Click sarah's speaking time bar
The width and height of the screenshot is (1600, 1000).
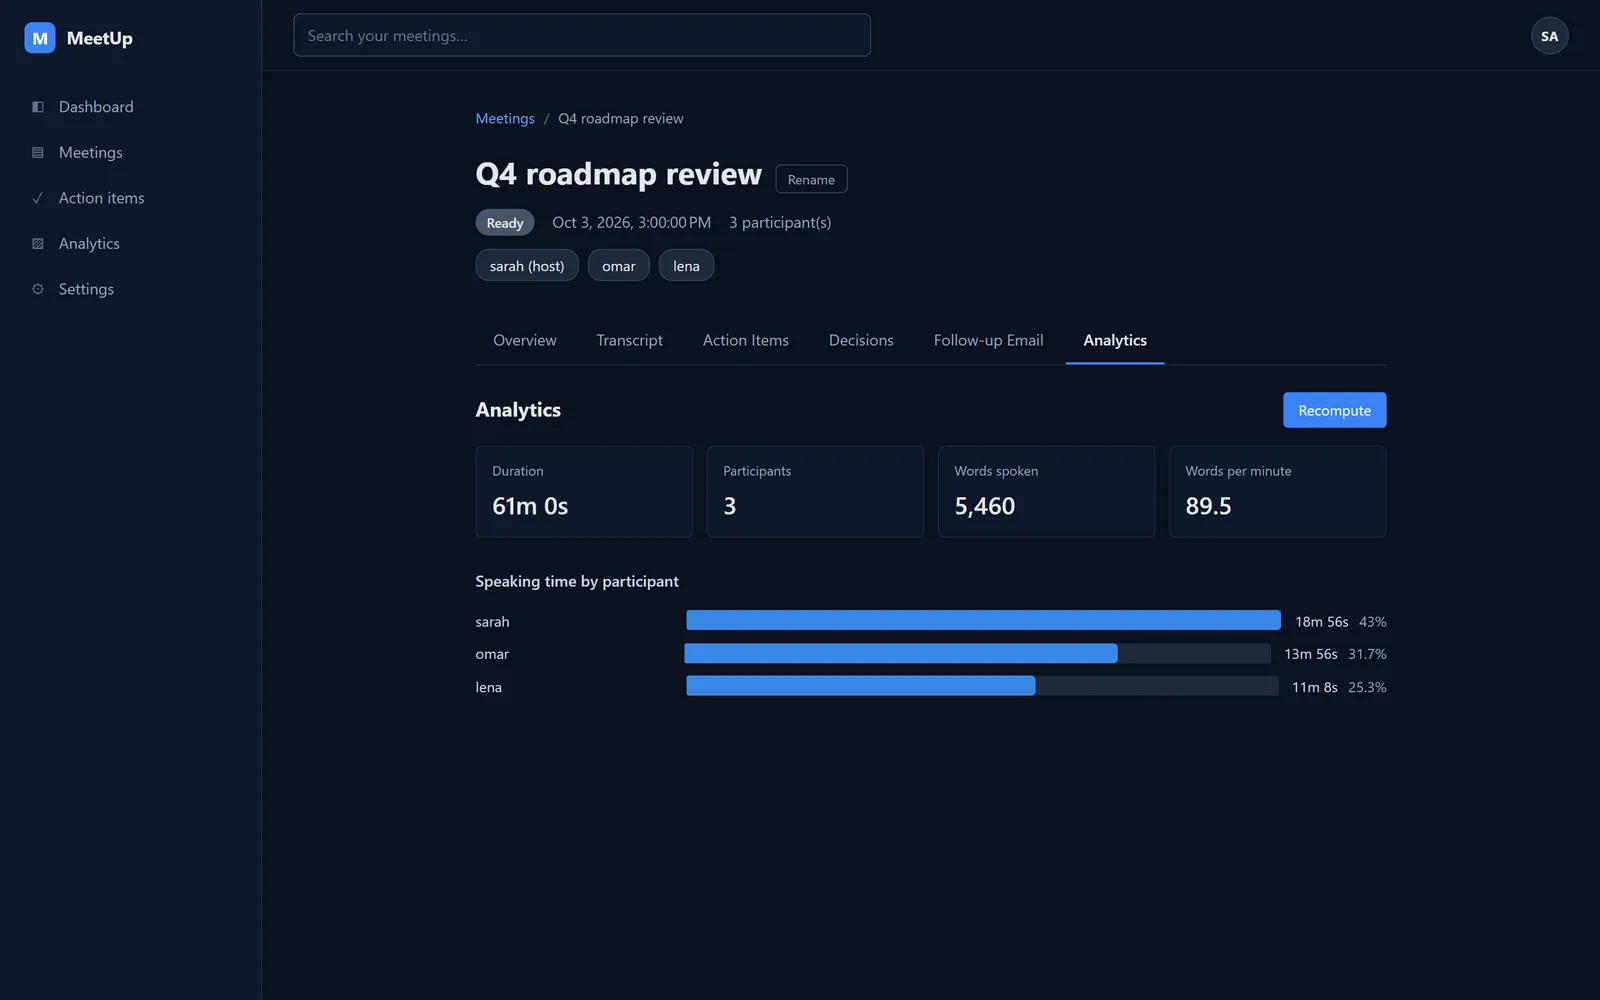click(x=983, y=620)
